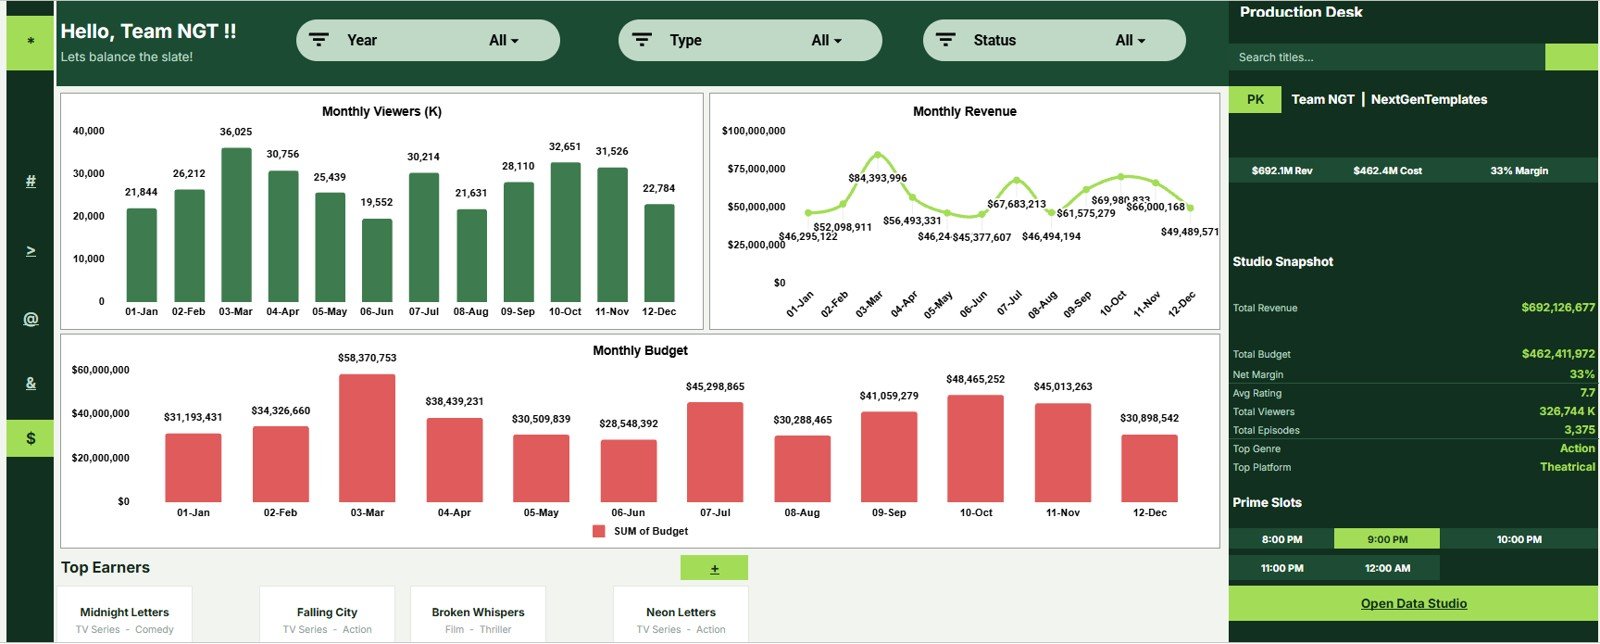
Task: Click the filter icon beside Year
Action: [x=319, y=40]
